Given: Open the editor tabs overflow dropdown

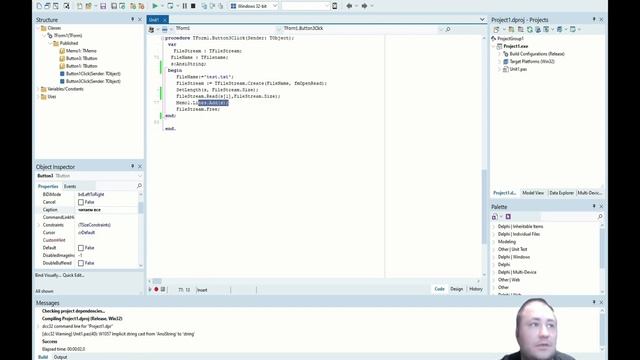Looking at the screenshot, I should (482, 20).
